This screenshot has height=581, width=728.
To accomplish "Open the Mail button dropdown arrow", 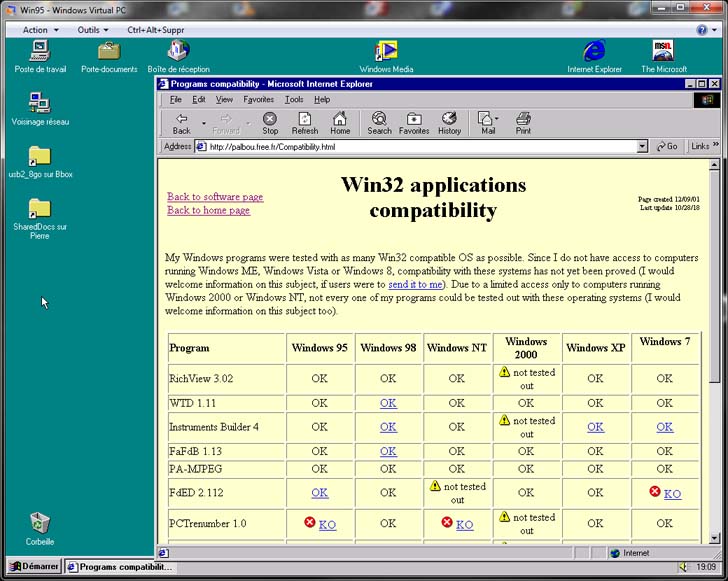I will tap(496, 118).
